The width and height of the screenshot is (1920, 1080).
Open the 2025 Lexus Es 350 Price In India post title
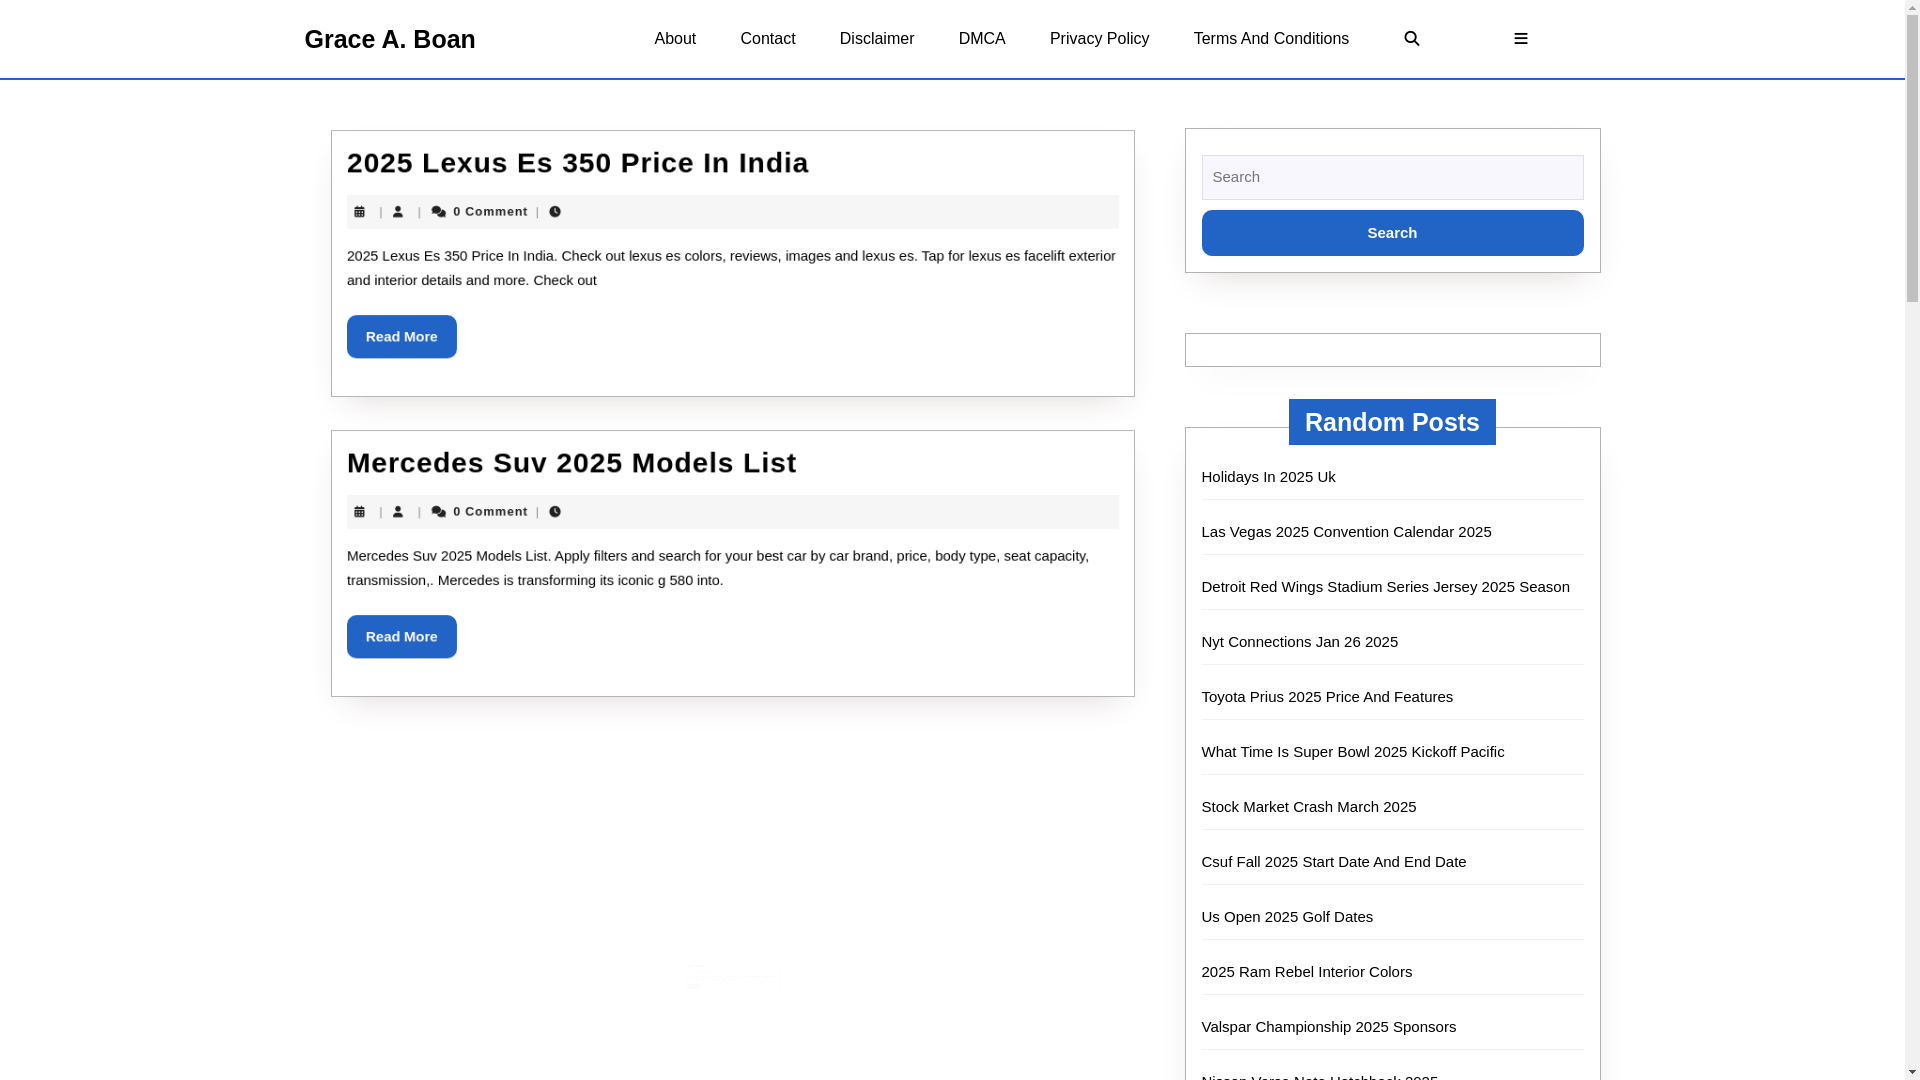[x=578, y=162]
